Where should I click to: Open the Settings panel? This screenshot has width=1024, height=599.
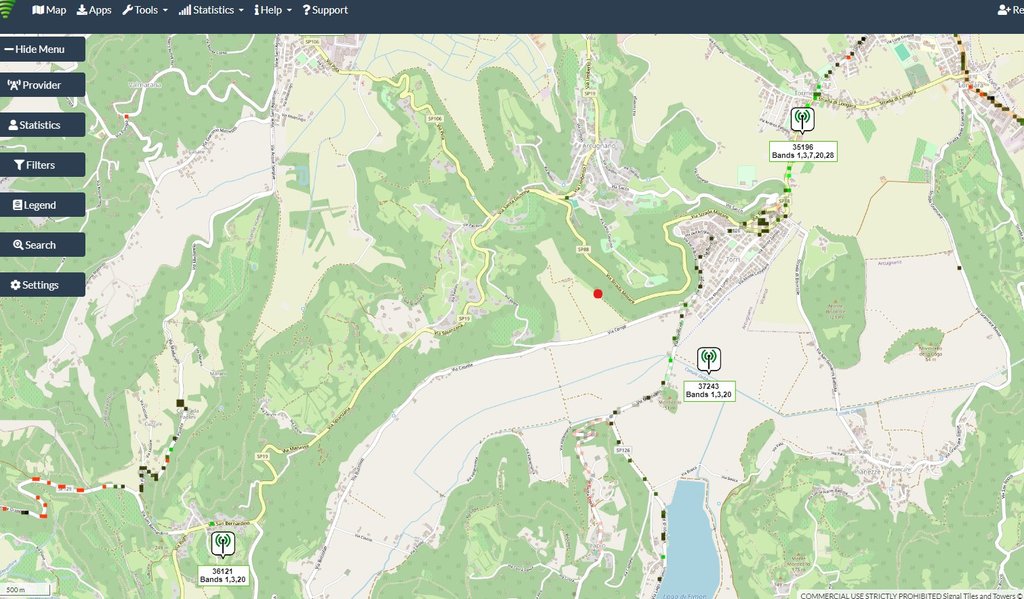tap(42, 285)
